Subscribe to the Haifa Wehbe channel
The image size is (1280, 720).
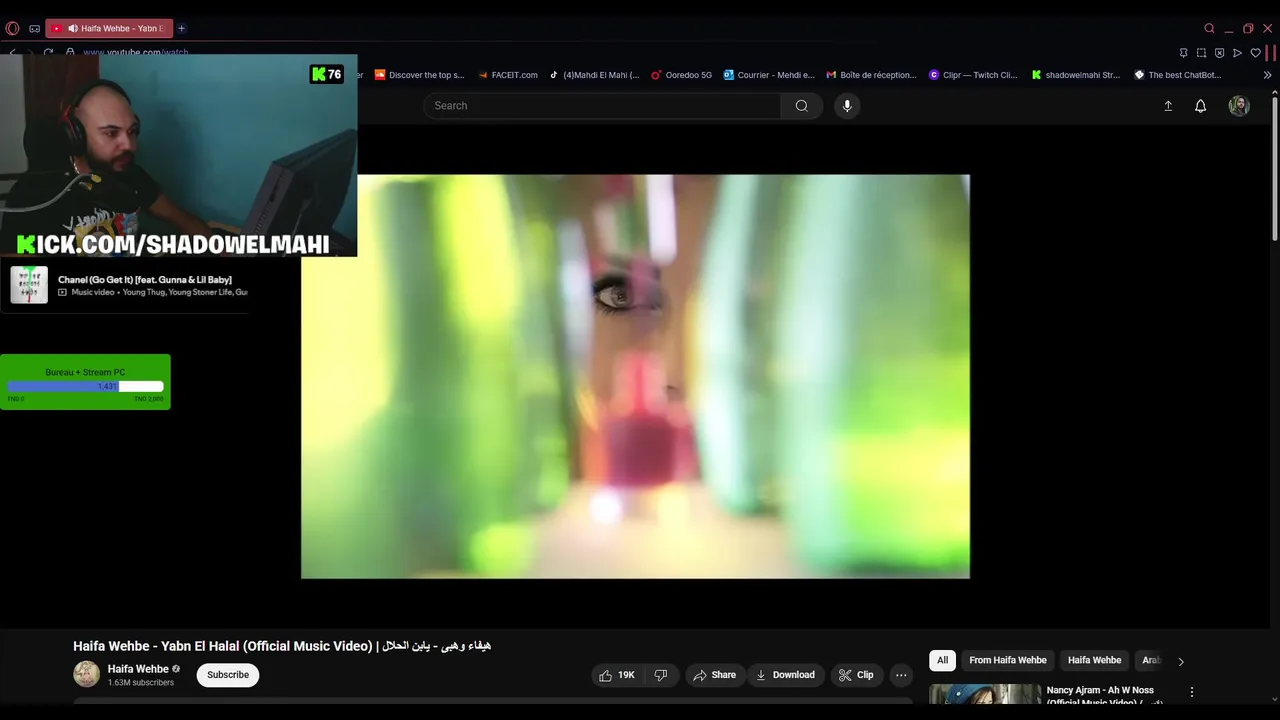tap(228, 675)
